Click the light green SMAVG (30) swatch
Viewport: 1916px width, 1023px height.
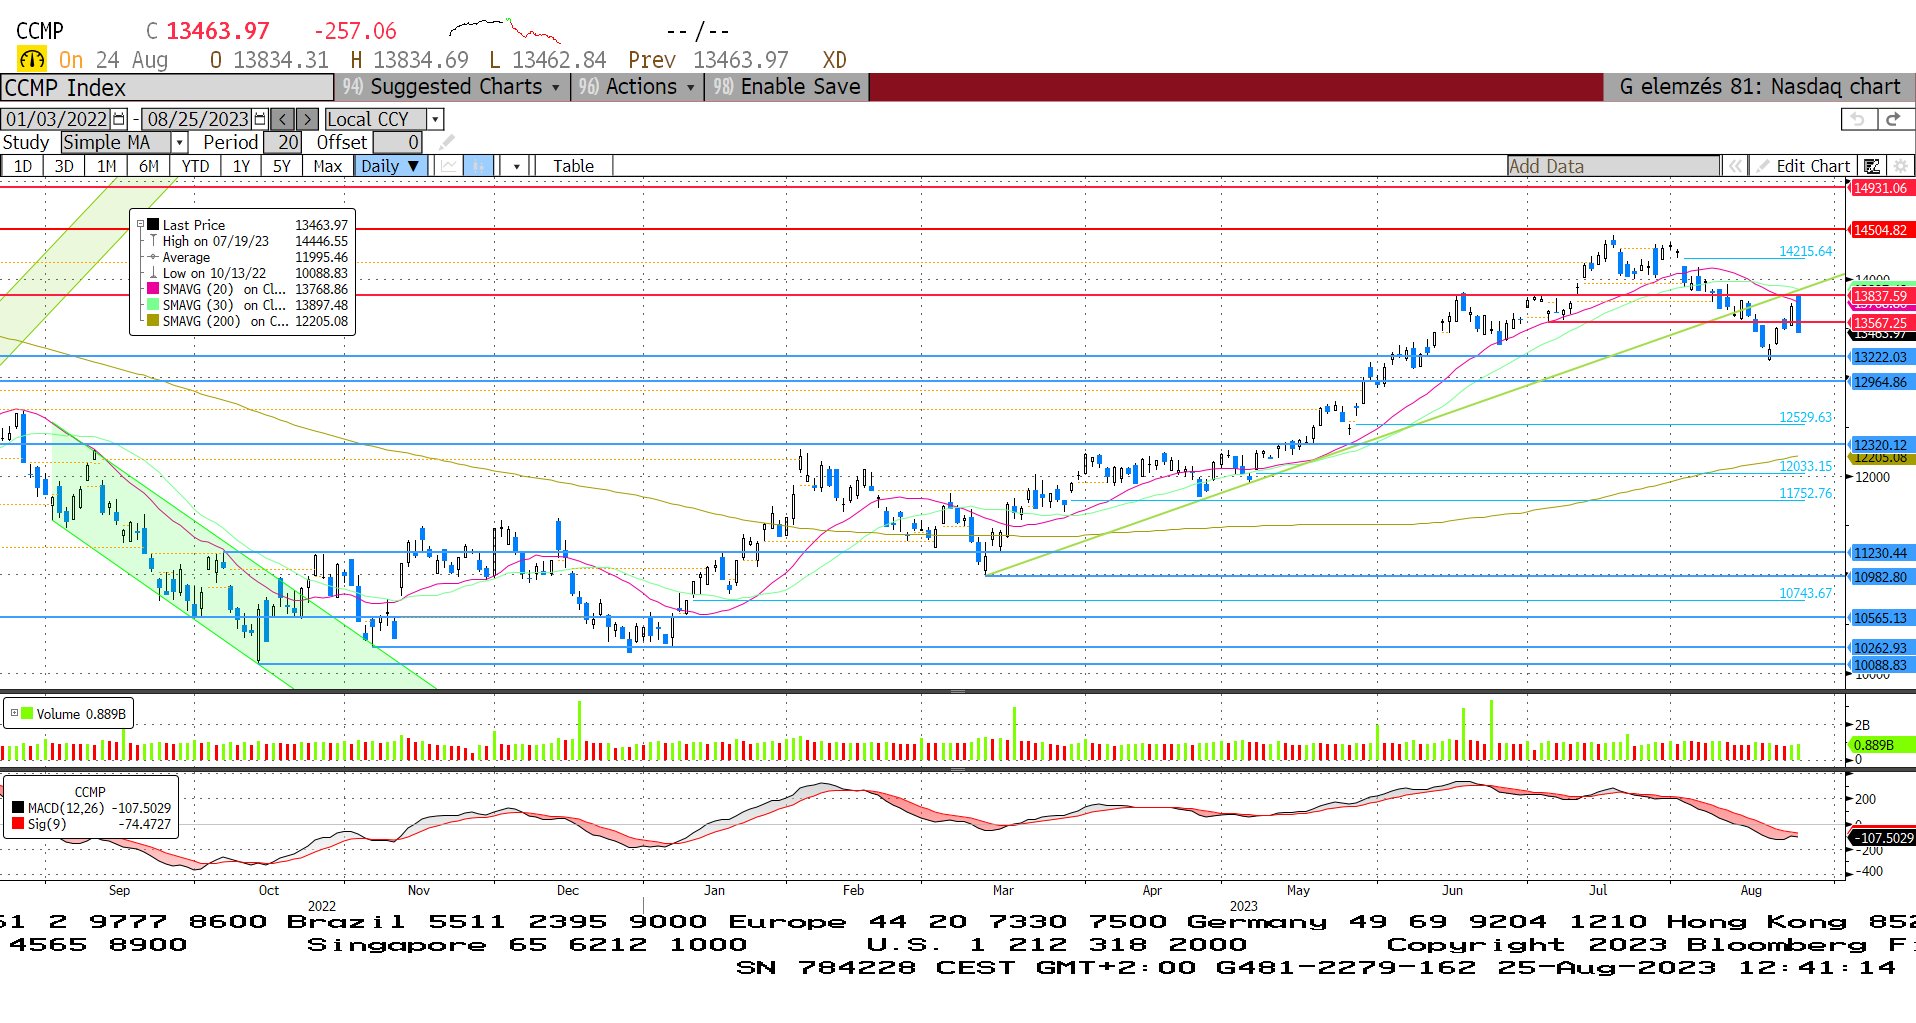click(153, 305)
